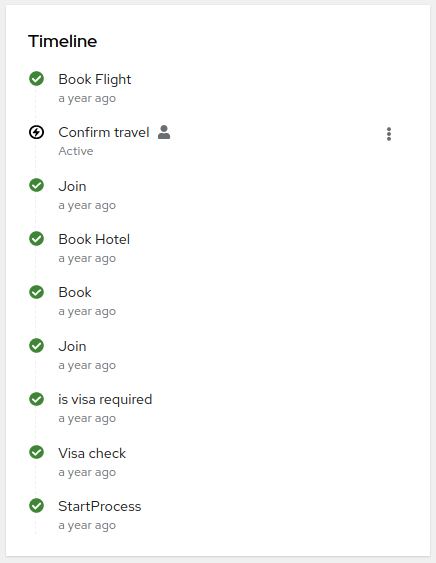
Task: Click the is visa required entry
Action: click(x=105, y=400)
